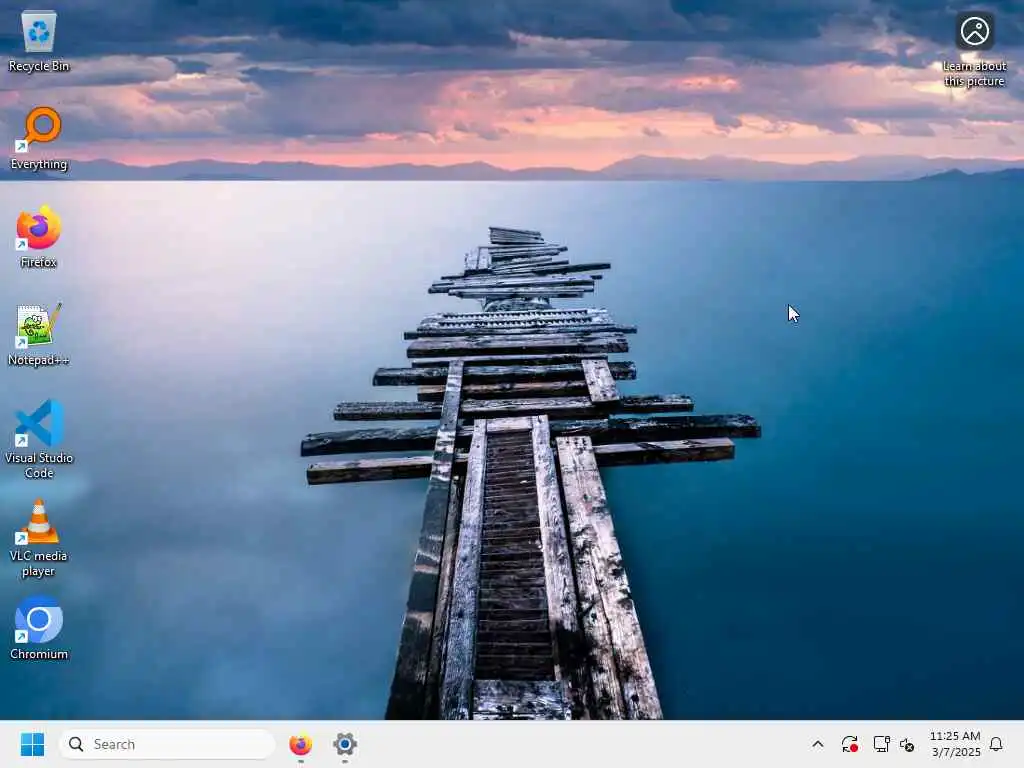
Task: Select the Chromium desktop shortcut
Action: pos(39,628)
